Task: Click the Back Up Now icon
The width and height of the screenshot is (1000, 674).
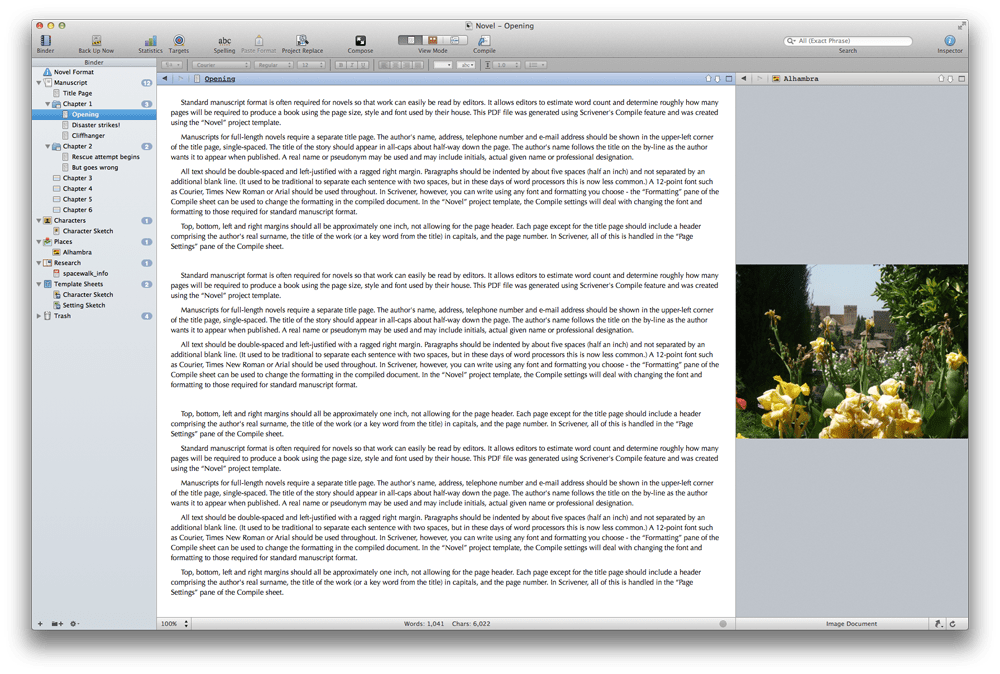Action: pyautogui.click(x=95, y=42)
